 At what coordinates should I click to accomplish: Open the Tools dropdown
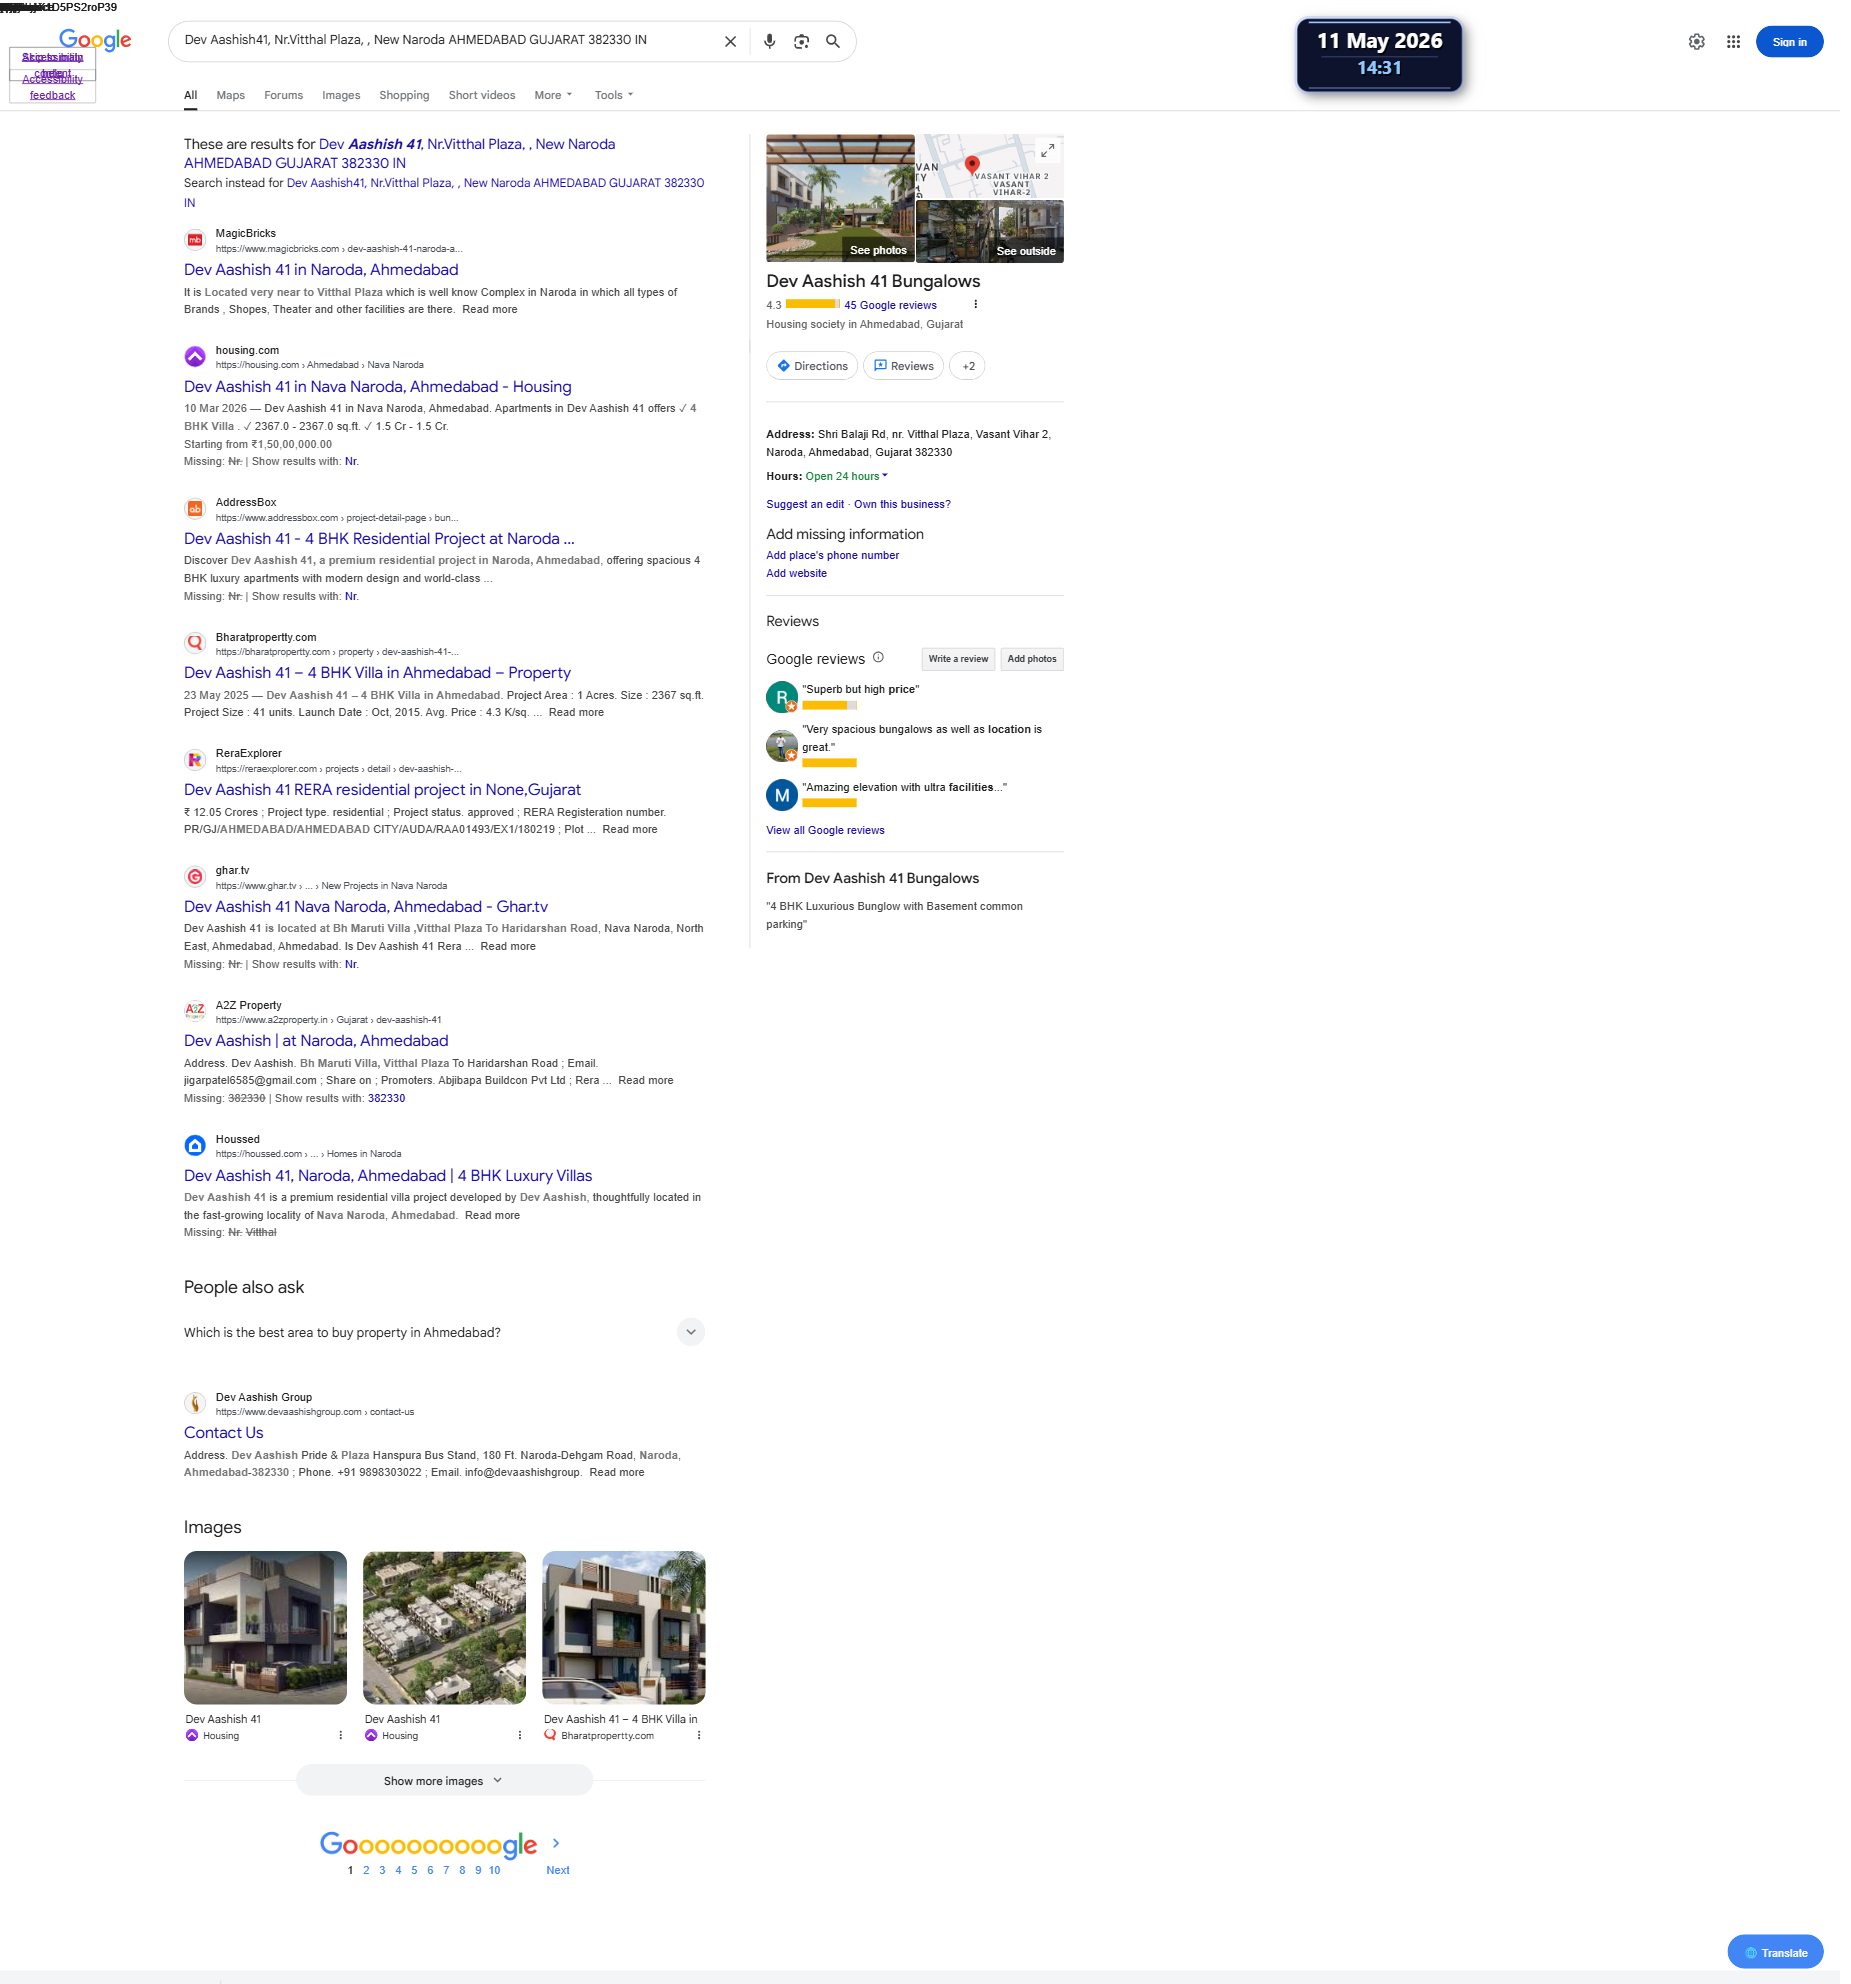tap(613, 96)
